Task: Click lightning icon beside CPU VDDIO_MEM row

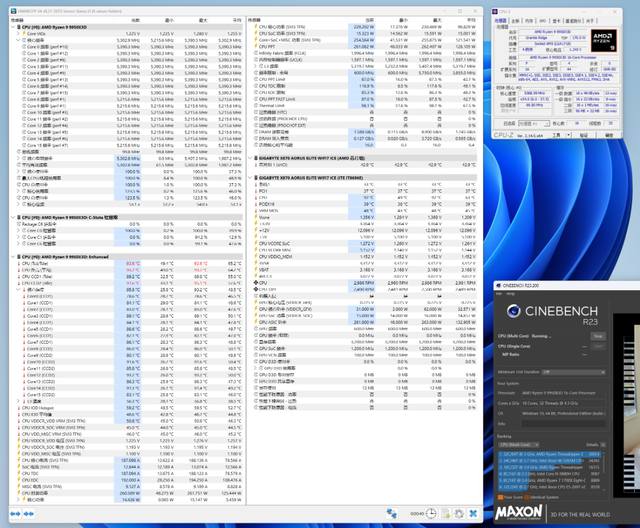Action: click(256, 257)
